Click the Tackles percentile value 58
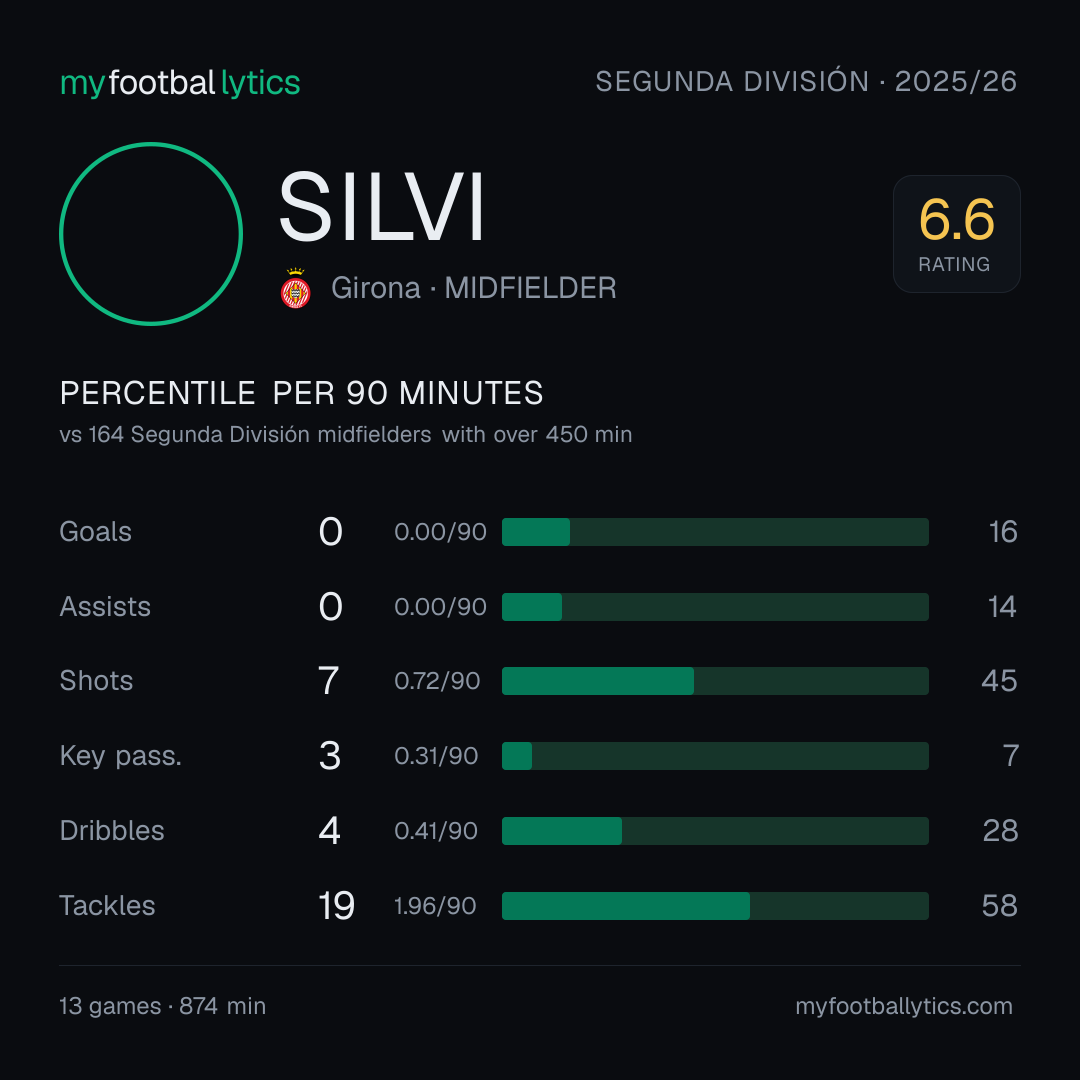This screenshot has height=1080, width=1080. 999,906
